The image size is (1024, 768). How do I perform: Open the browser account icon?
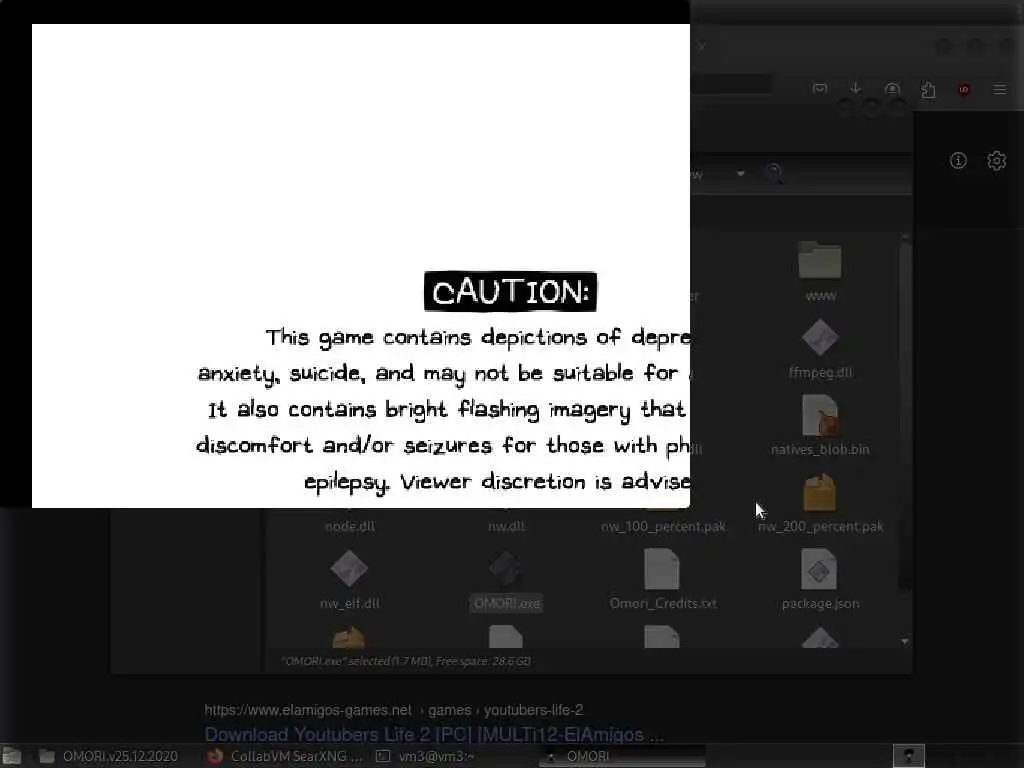(x=892, y=89)
